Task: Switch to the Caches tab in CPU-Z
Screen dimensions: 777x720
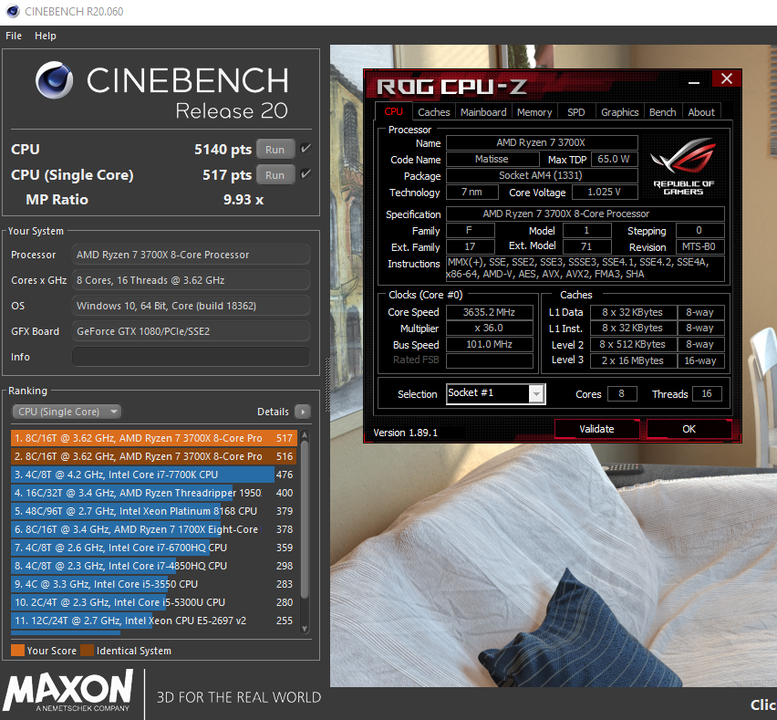Action: [434, 112]
